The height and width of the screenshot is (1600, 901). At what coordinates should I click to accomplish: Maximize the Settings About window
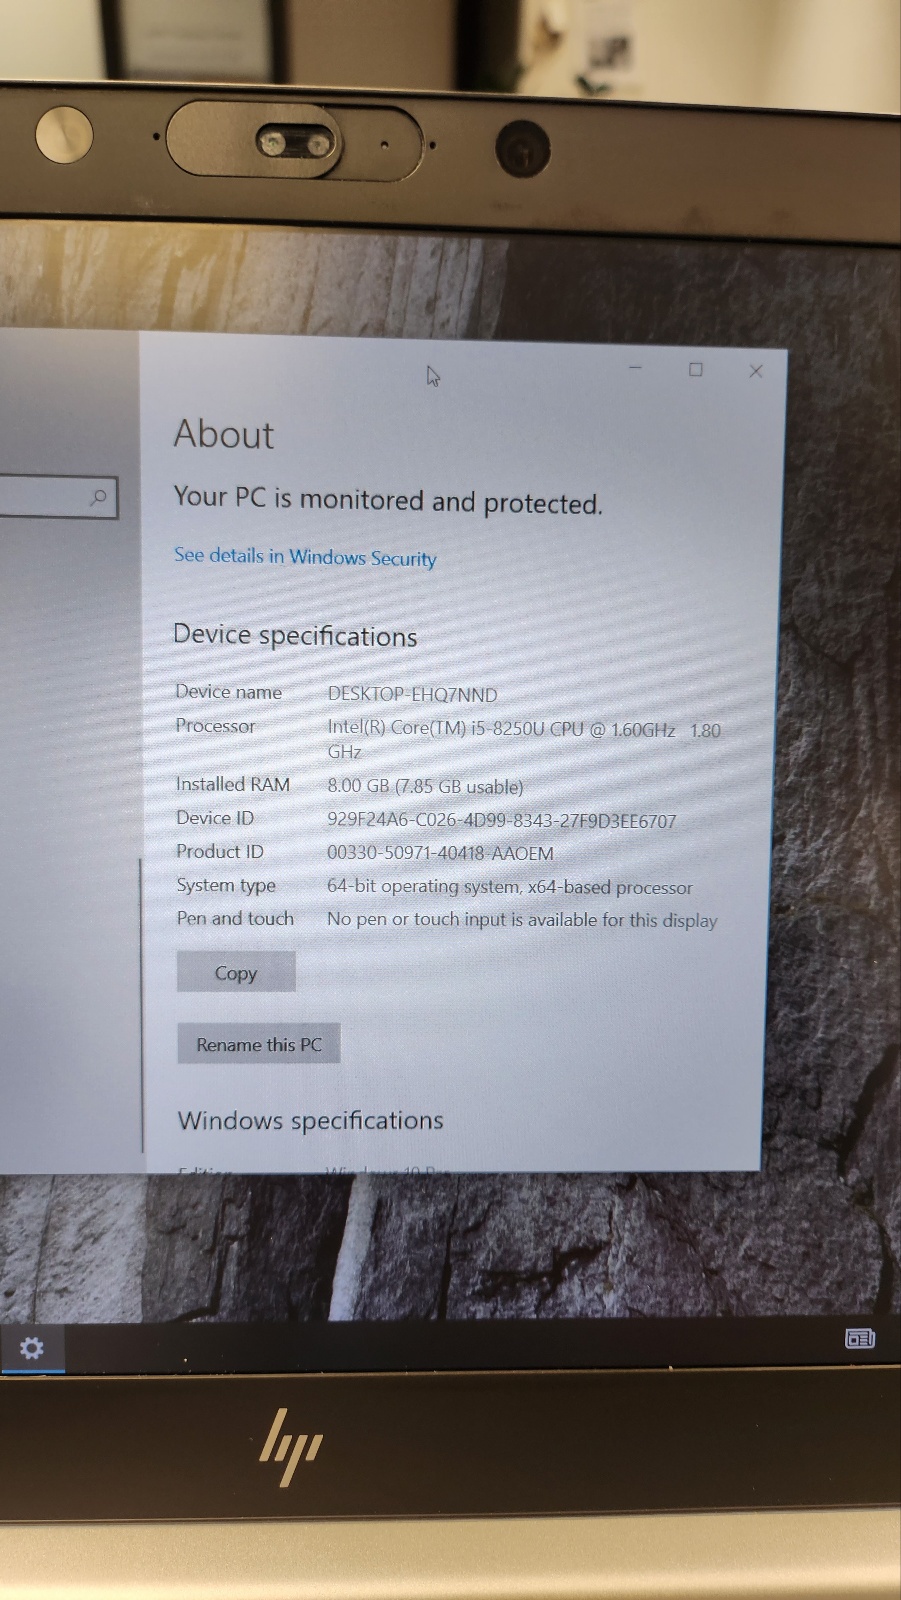coord(696,369)
